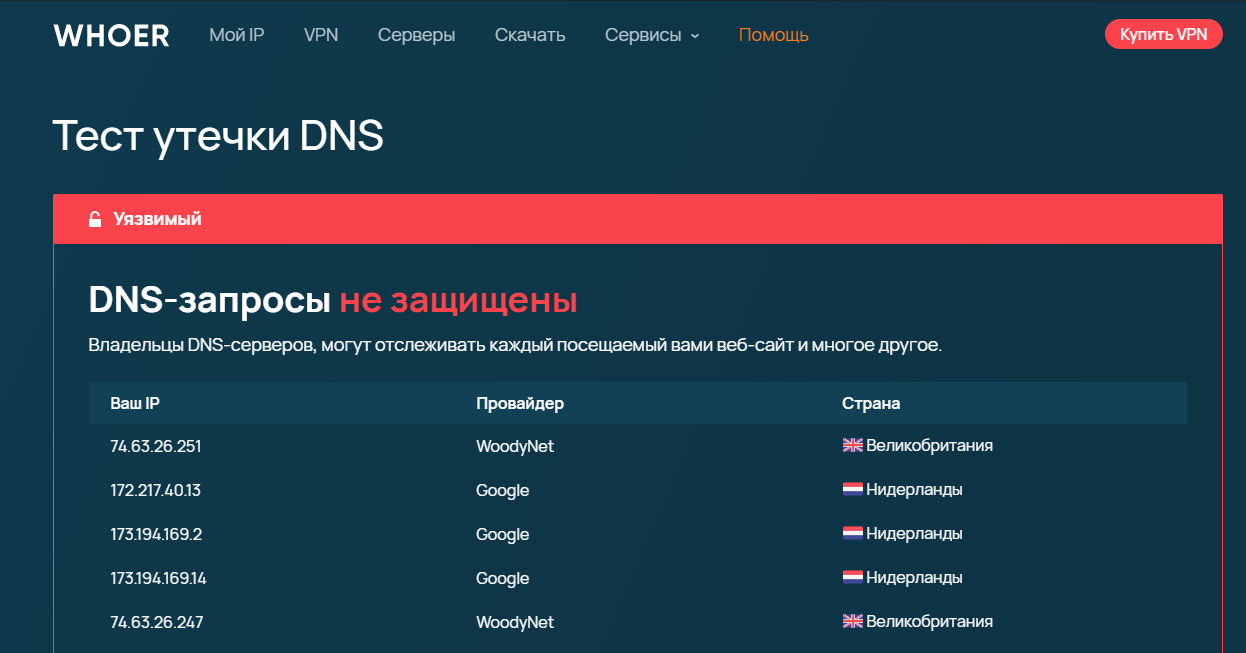The width and height of the screenshot is (1246, 653).
Task: Click the Страна column header
Action: (870, 403)
